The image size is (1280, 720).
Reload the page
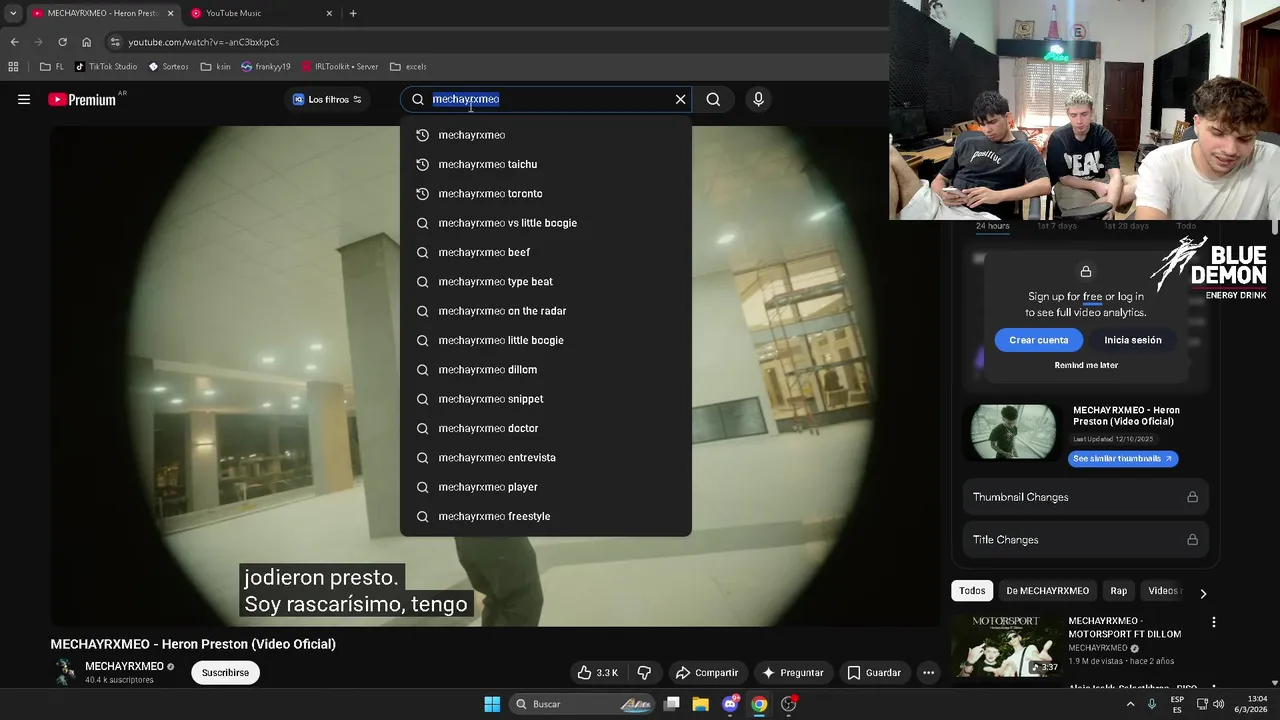[x=62, y=42]
